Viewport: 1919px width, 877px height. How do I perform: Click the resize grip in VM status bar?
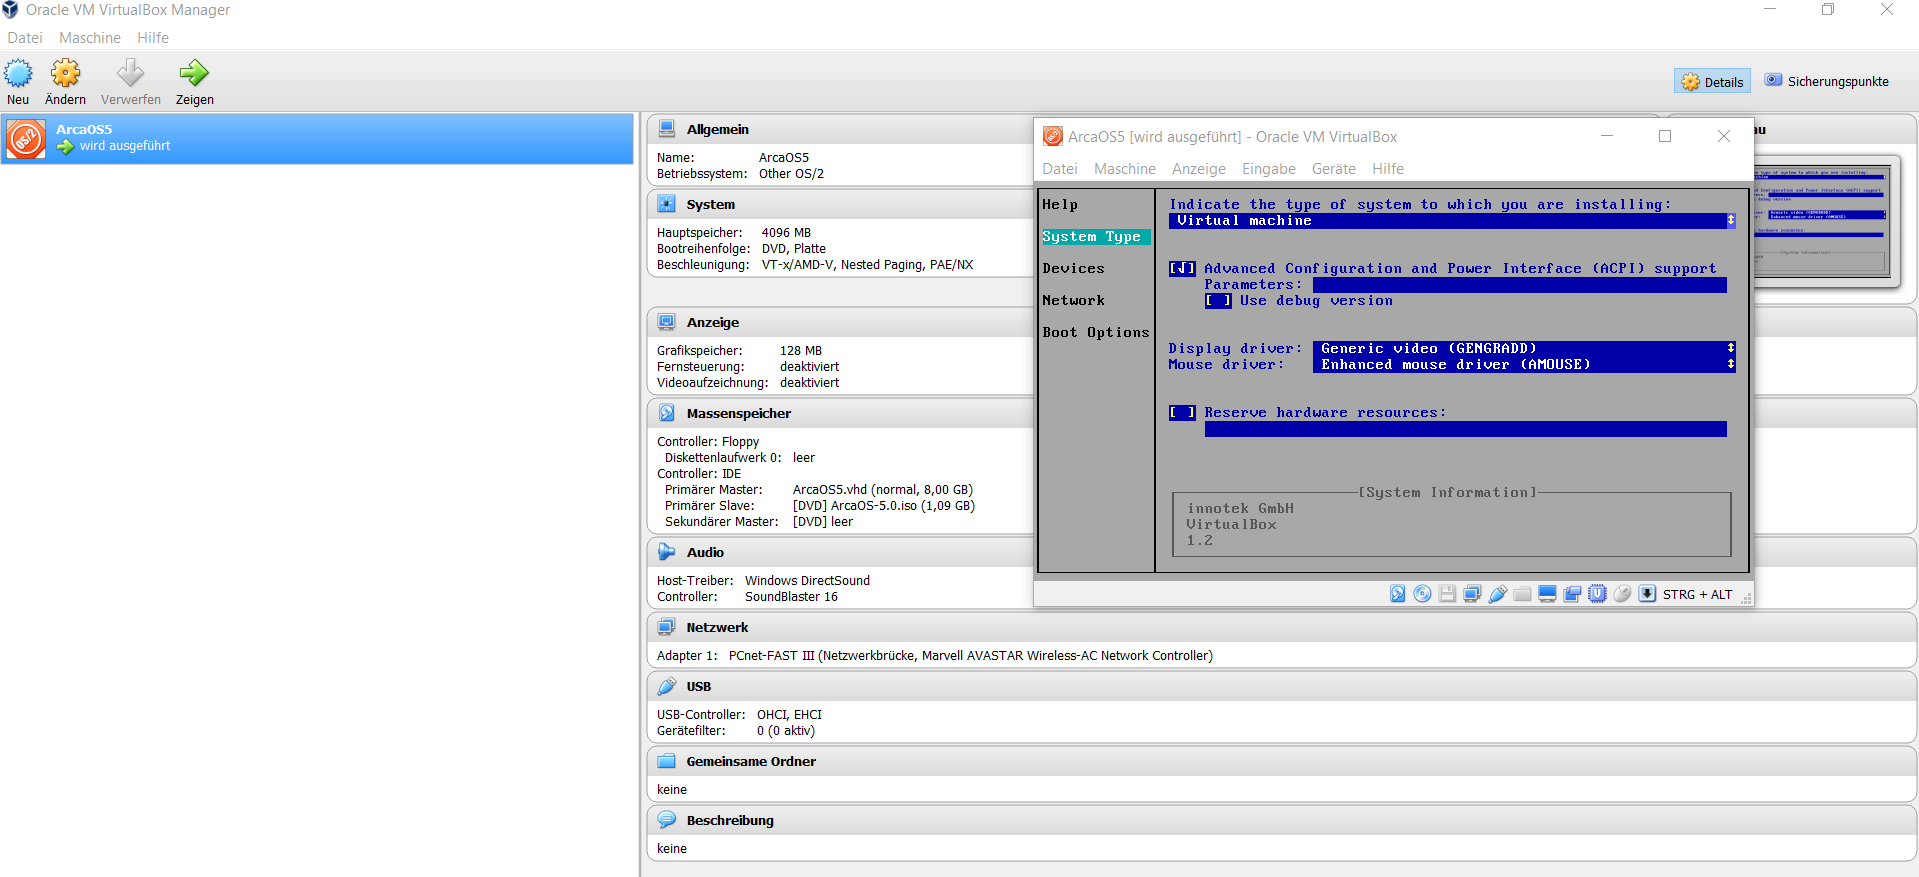point(1746,598)
